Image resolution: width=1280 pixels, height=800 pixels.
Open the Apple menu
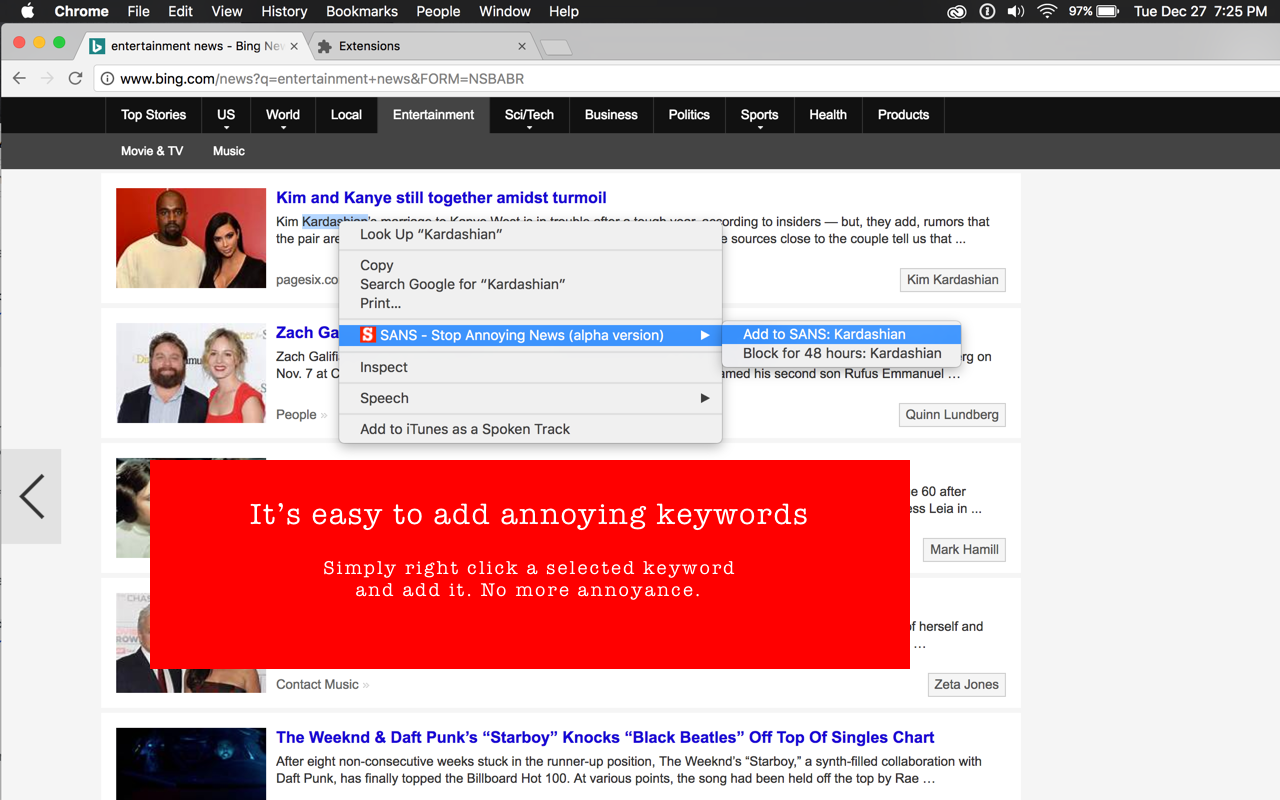[27, 11]
